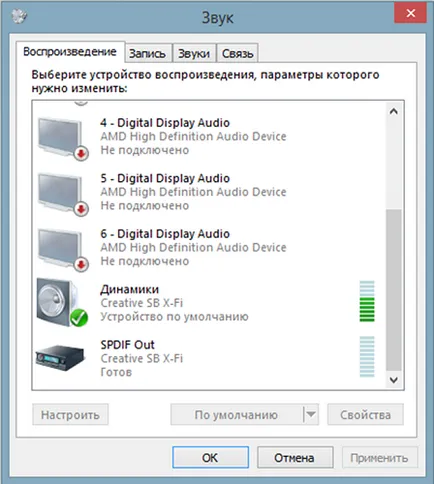Click the Свойства button

[x=365, y=414]
